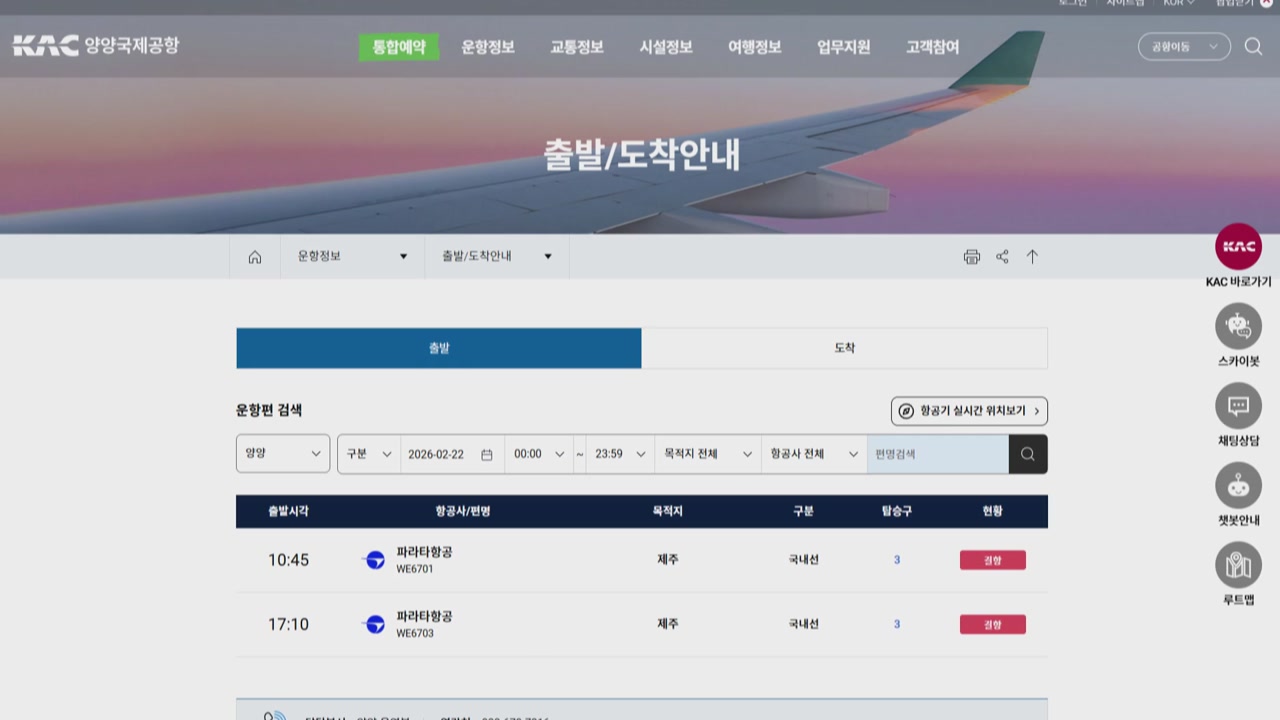Open the KAC 바로가기 shortcut icon
1280x720 pixels.
tap(1238, 247)
